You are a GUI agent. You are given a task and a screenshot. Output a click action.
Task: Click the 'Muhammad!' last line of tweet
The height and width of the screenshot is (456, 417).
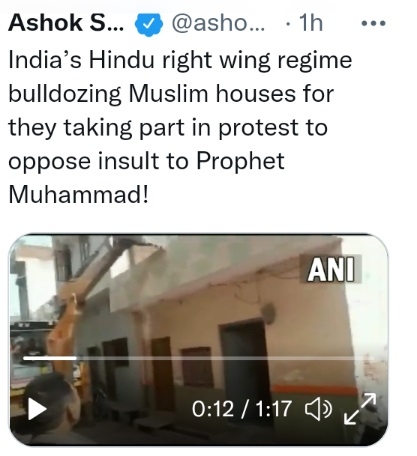[x=78, y=195]
